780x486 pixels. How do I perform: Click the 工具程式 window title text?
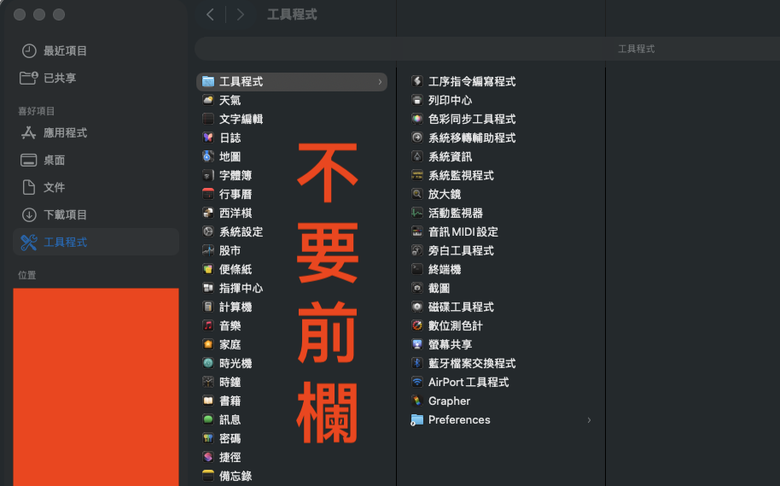click(292, 14)
